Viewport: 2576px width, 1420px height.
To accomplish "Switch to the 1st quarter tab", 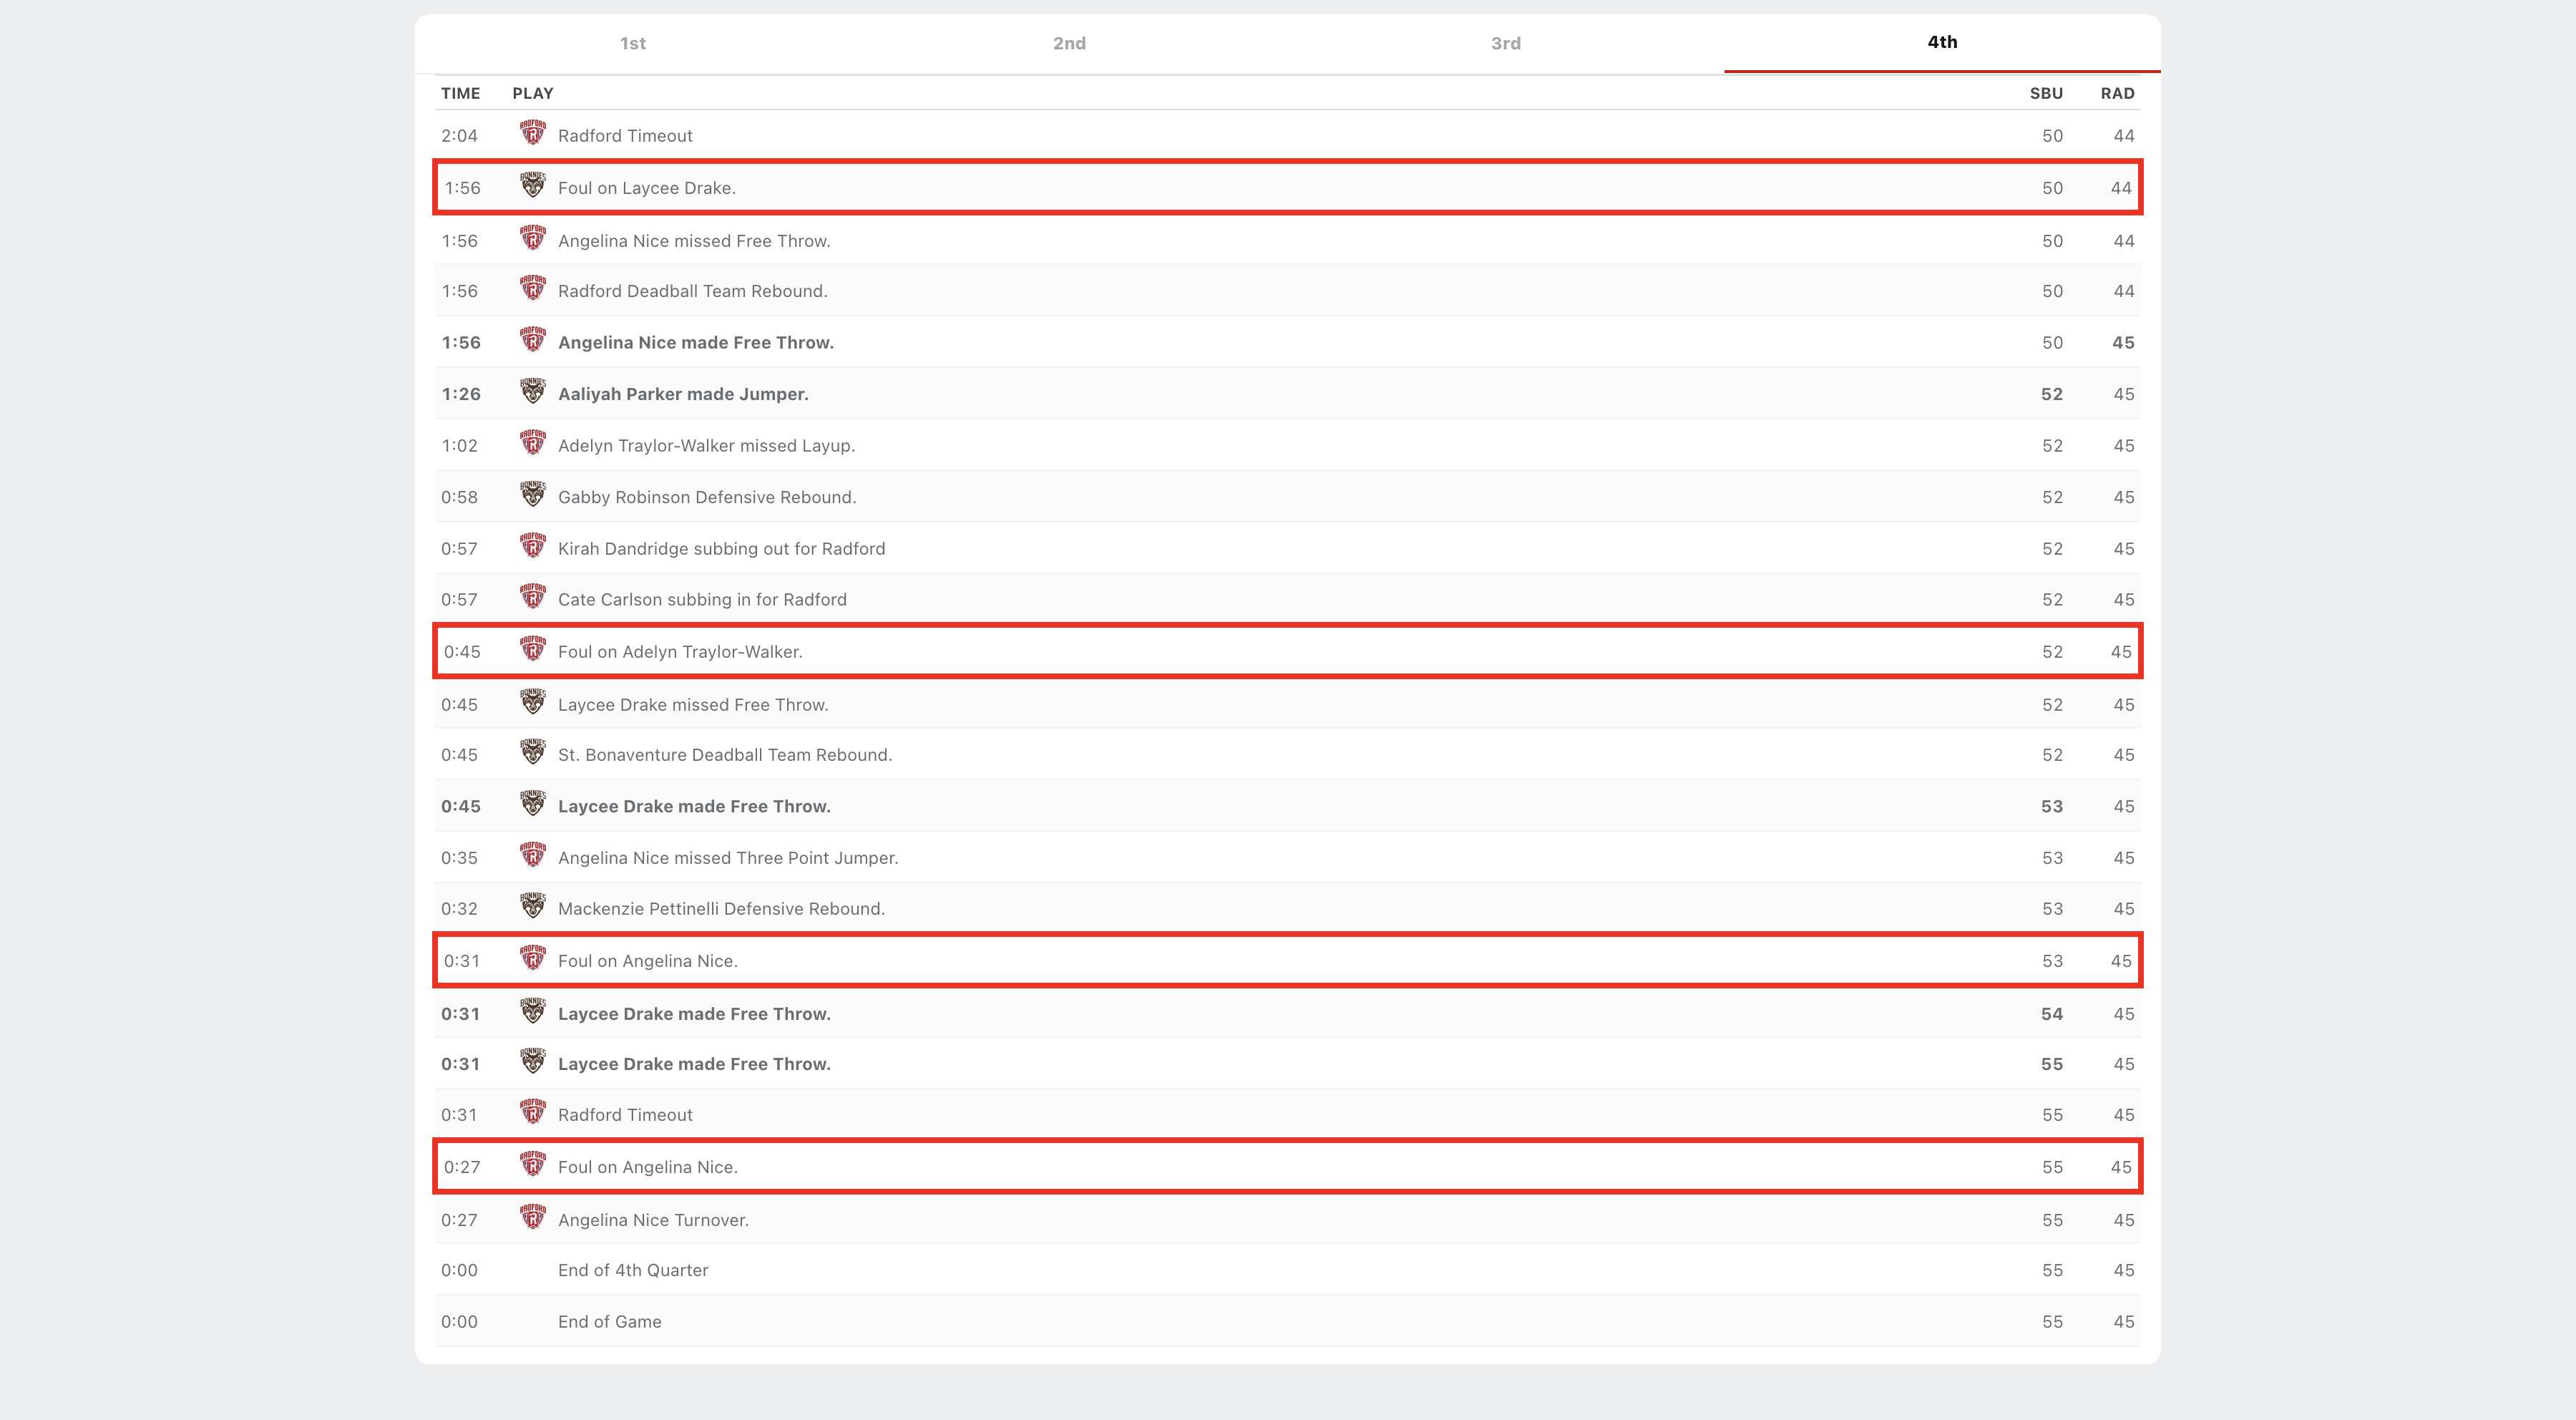I will tap(632, 43).
